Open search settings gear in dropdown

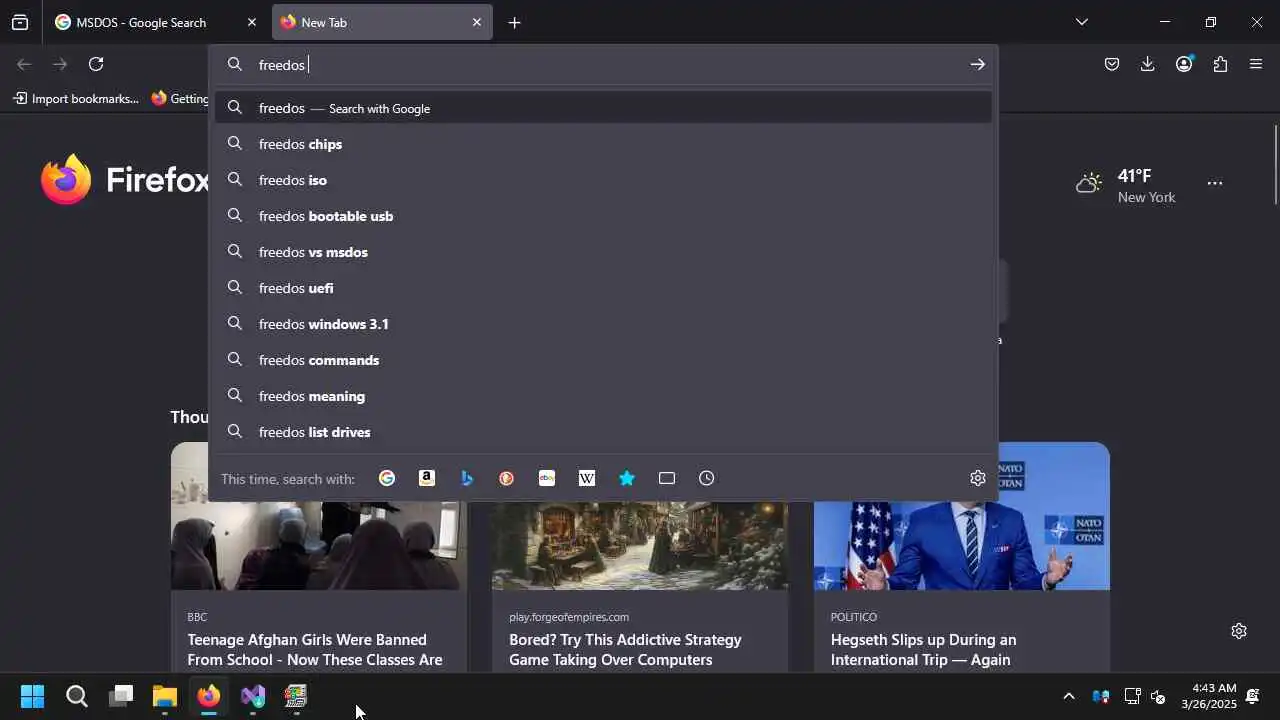pos(978,478)
